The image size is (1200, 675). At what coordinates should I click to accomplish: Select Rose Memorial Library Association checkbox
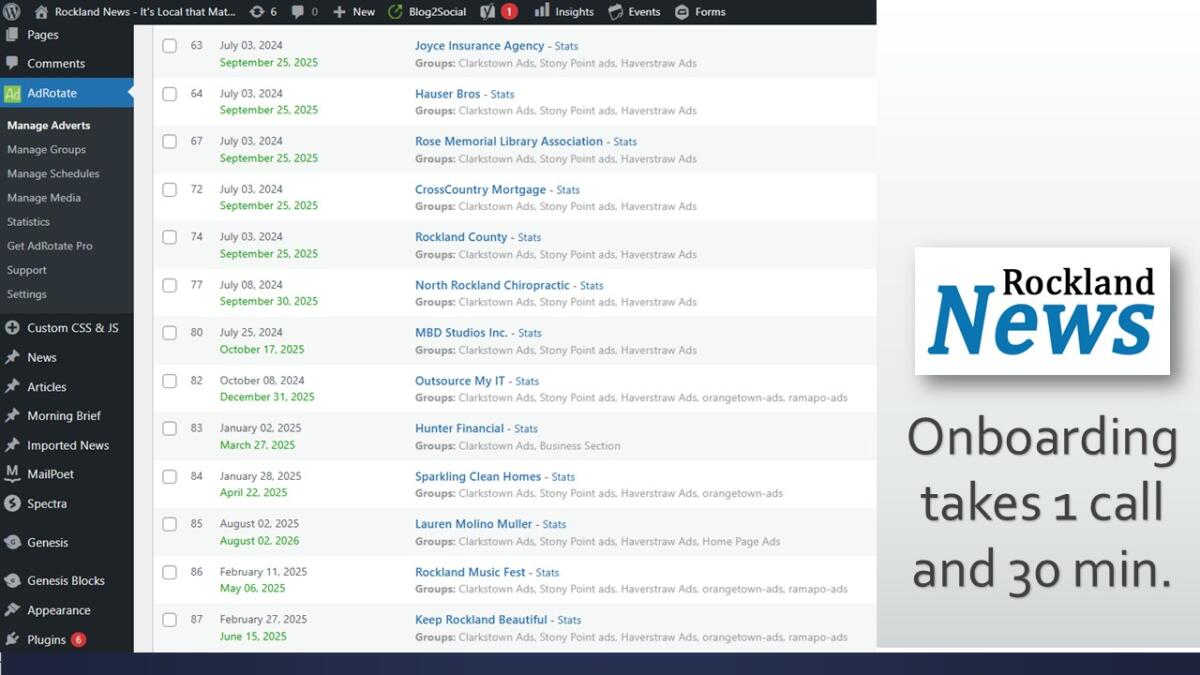tap(170, 141)
